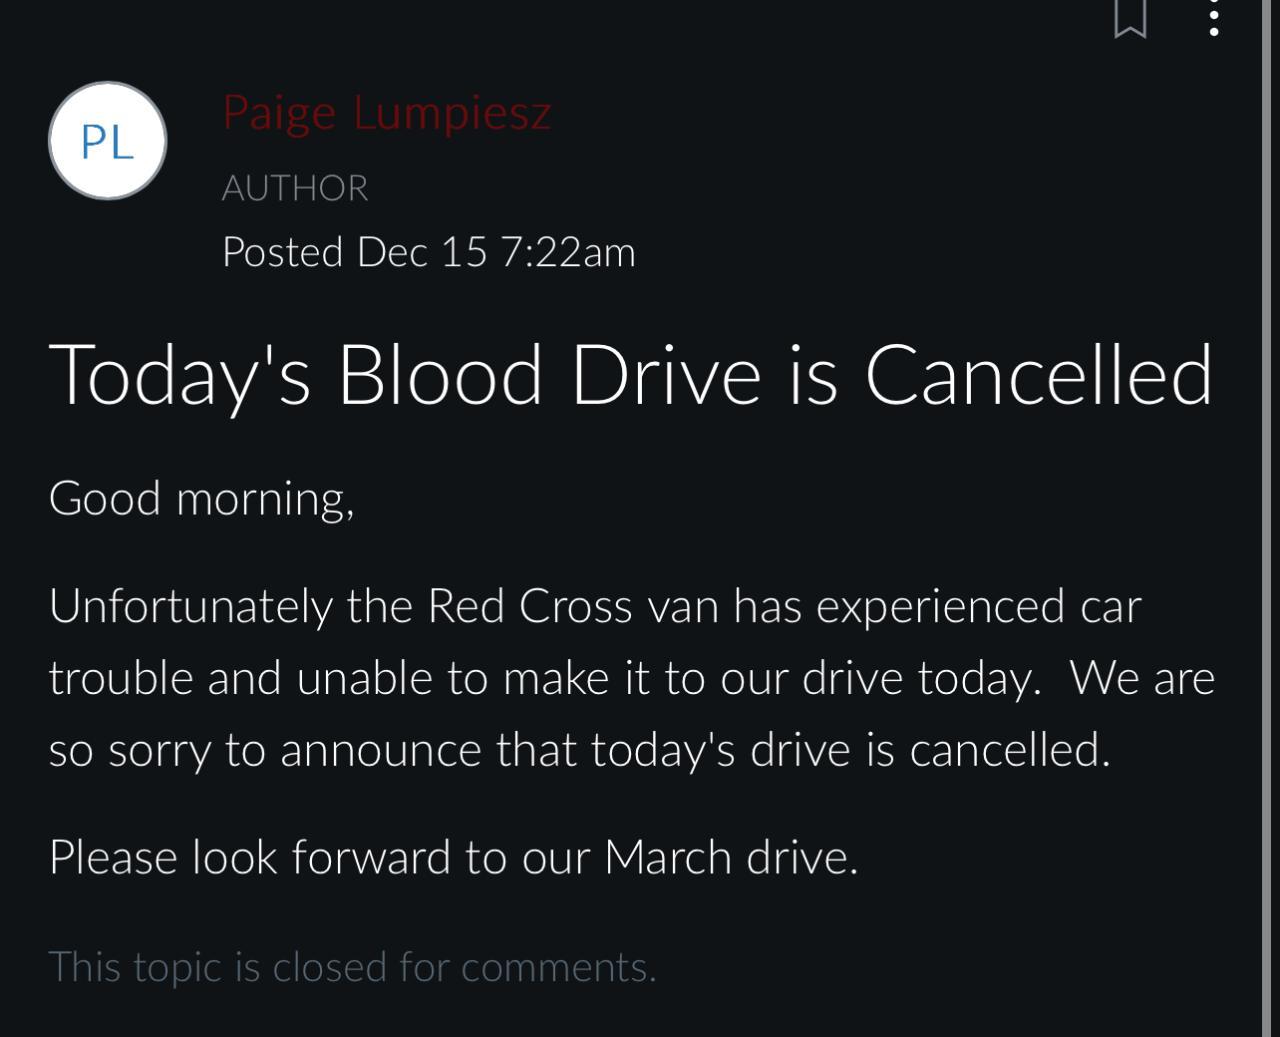1280x1037 pixels.
Task: Click the AUTHOR role label
Action: pyautogui.click(x=295, y=188)
